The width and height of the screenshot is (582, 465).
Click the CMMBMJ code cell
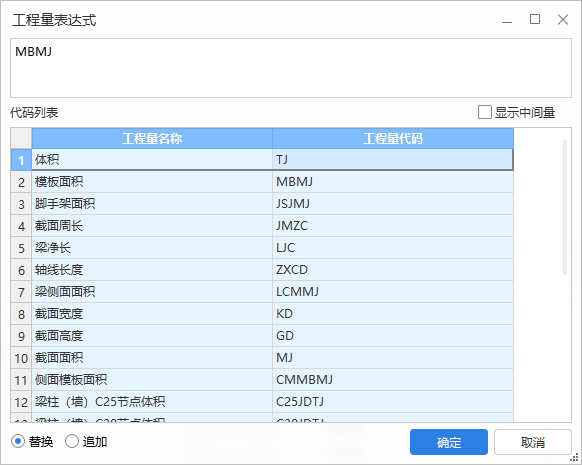coord(393,380)
